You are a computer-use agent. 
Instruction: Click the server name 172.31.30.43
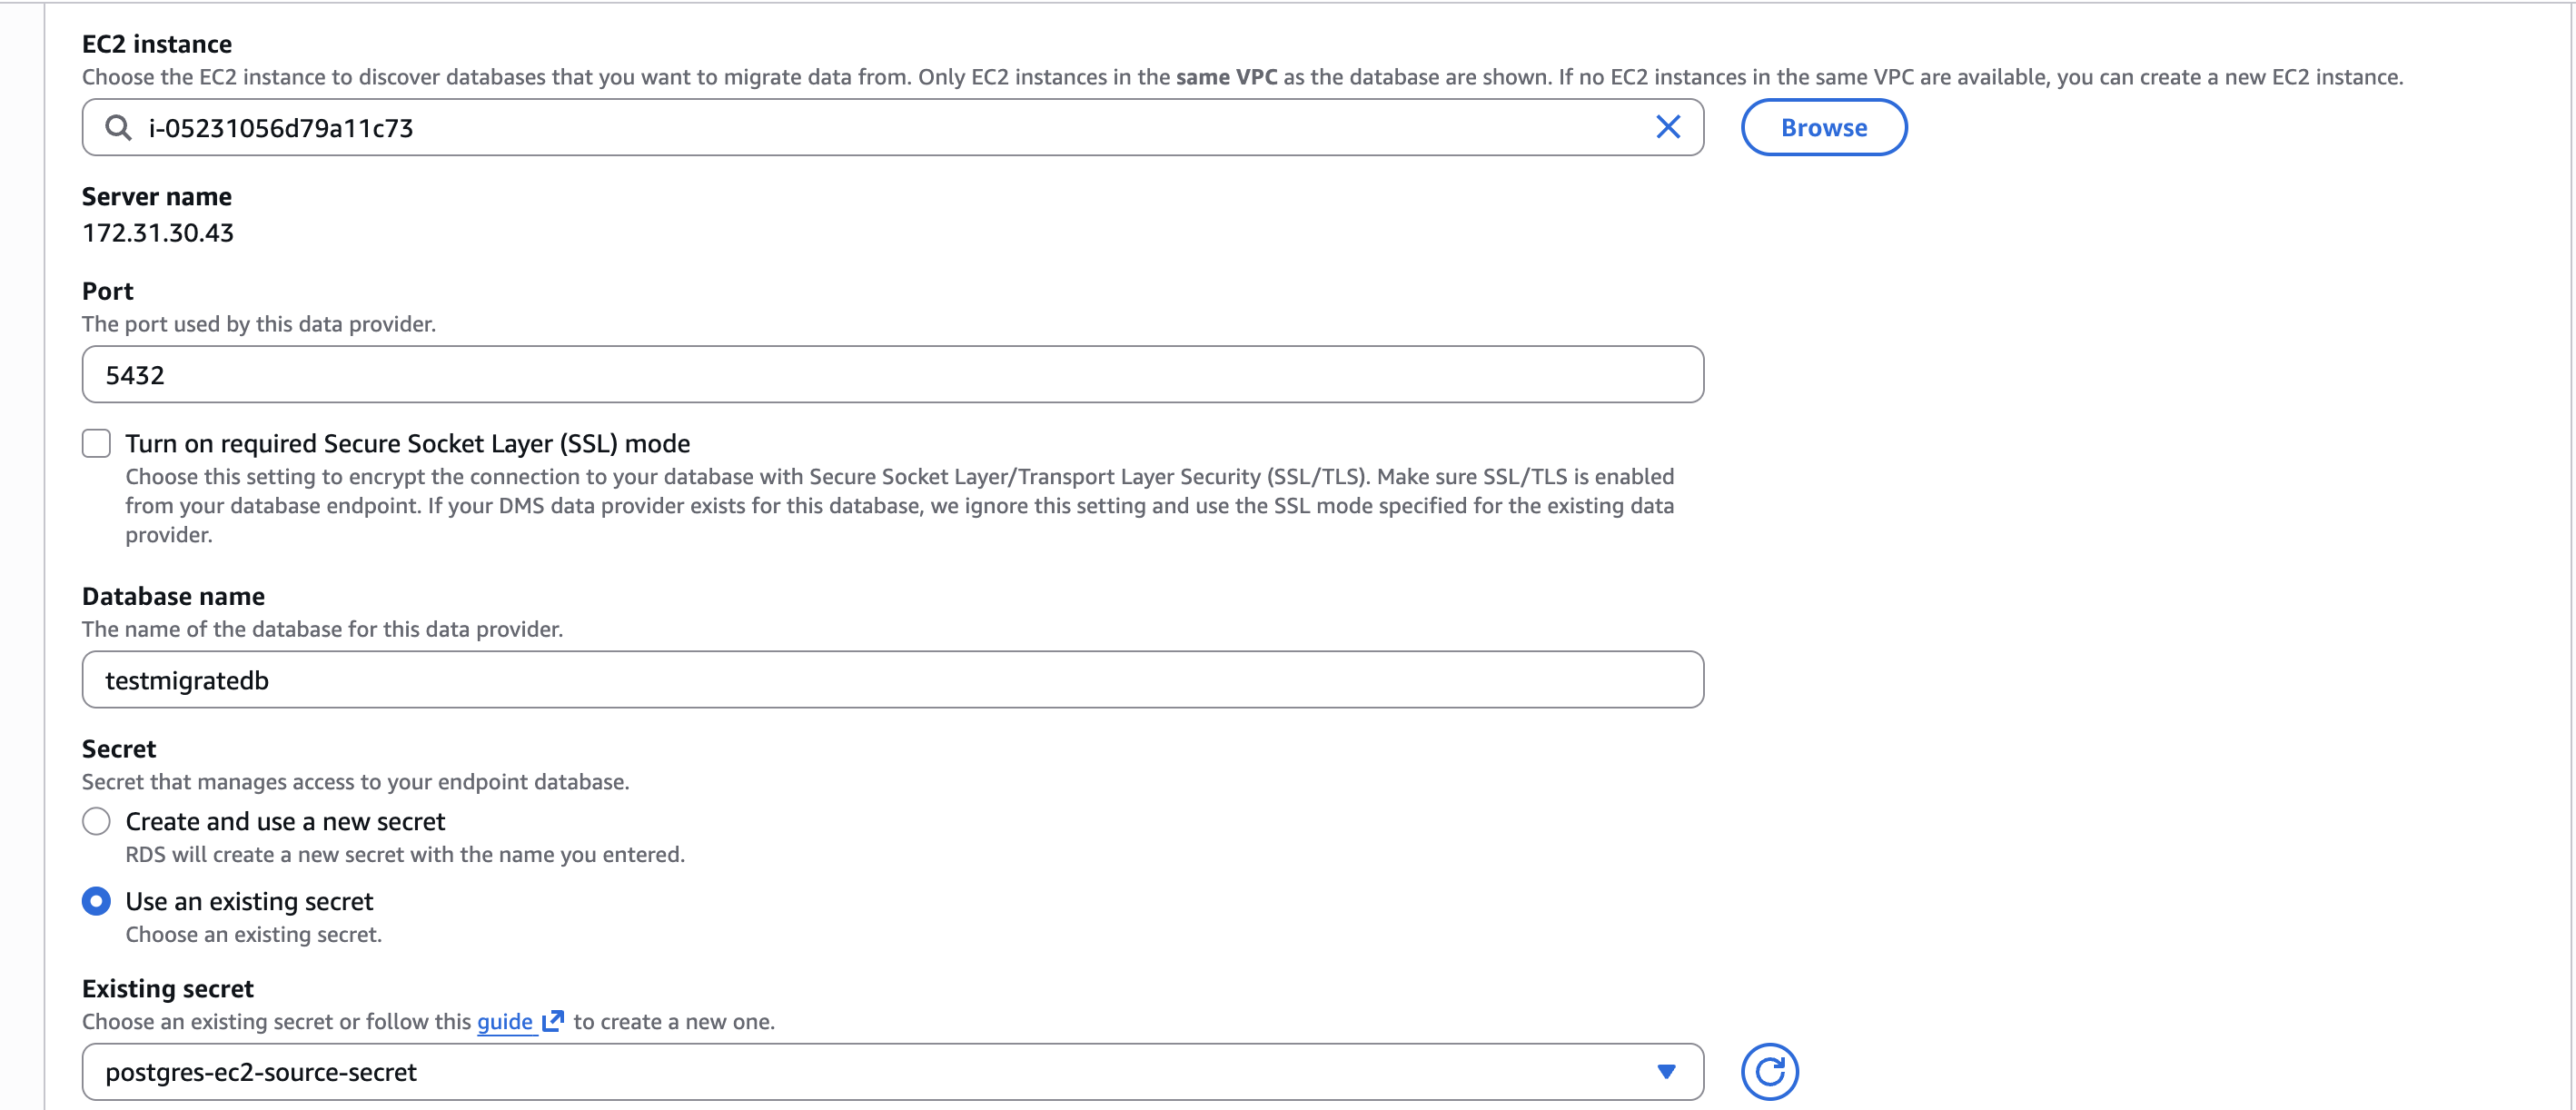click(x=158, y=232)
